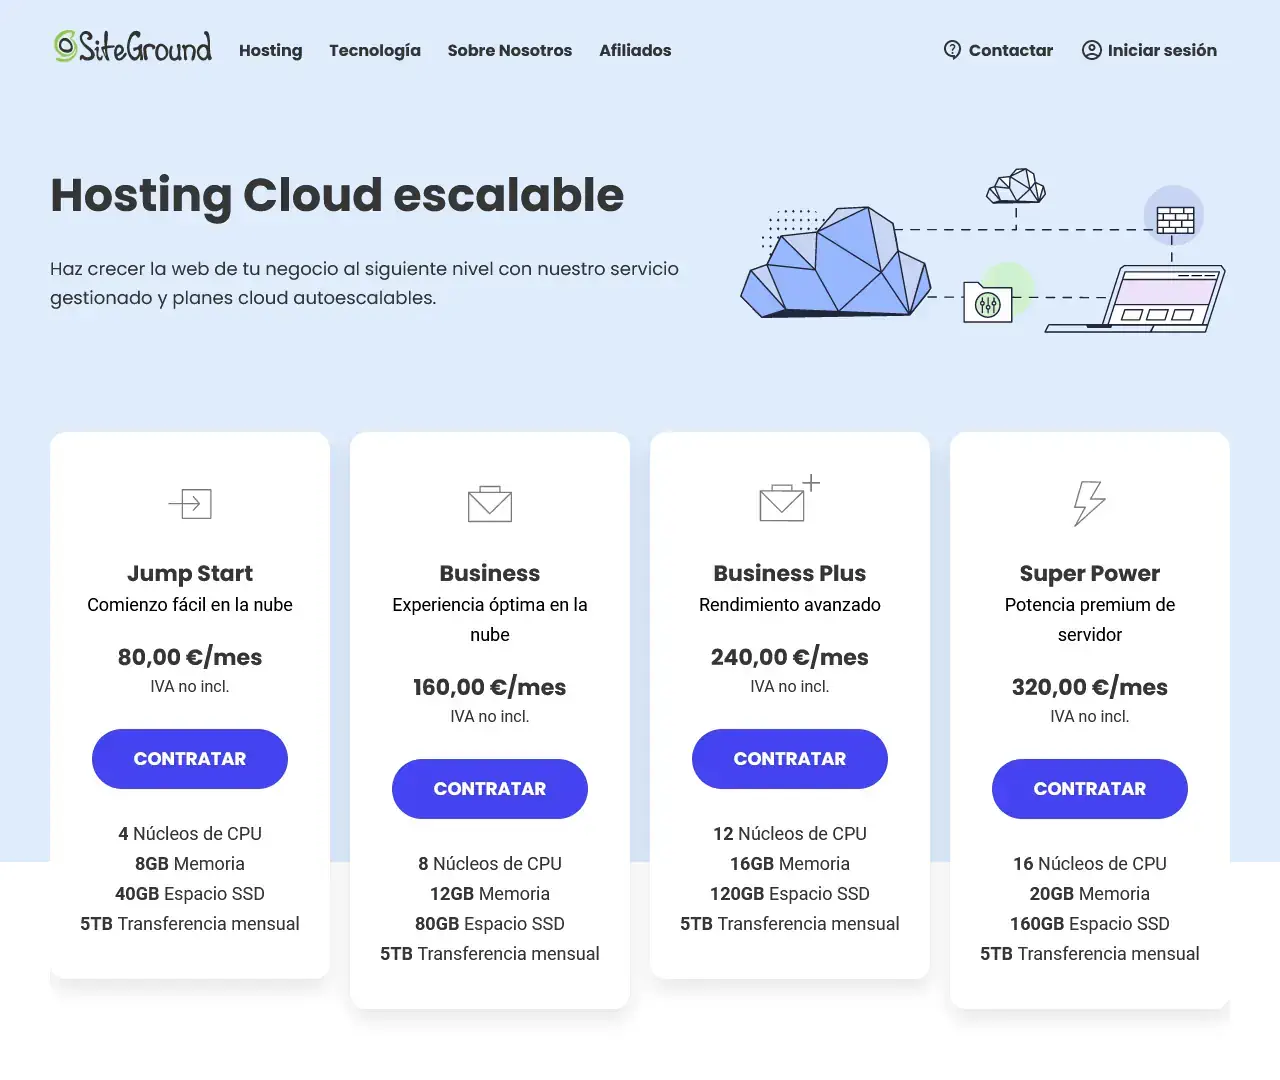Click 'Comienzo fácil en la nube' subtitle
Screen dimensions: 1280x1080
190,605
